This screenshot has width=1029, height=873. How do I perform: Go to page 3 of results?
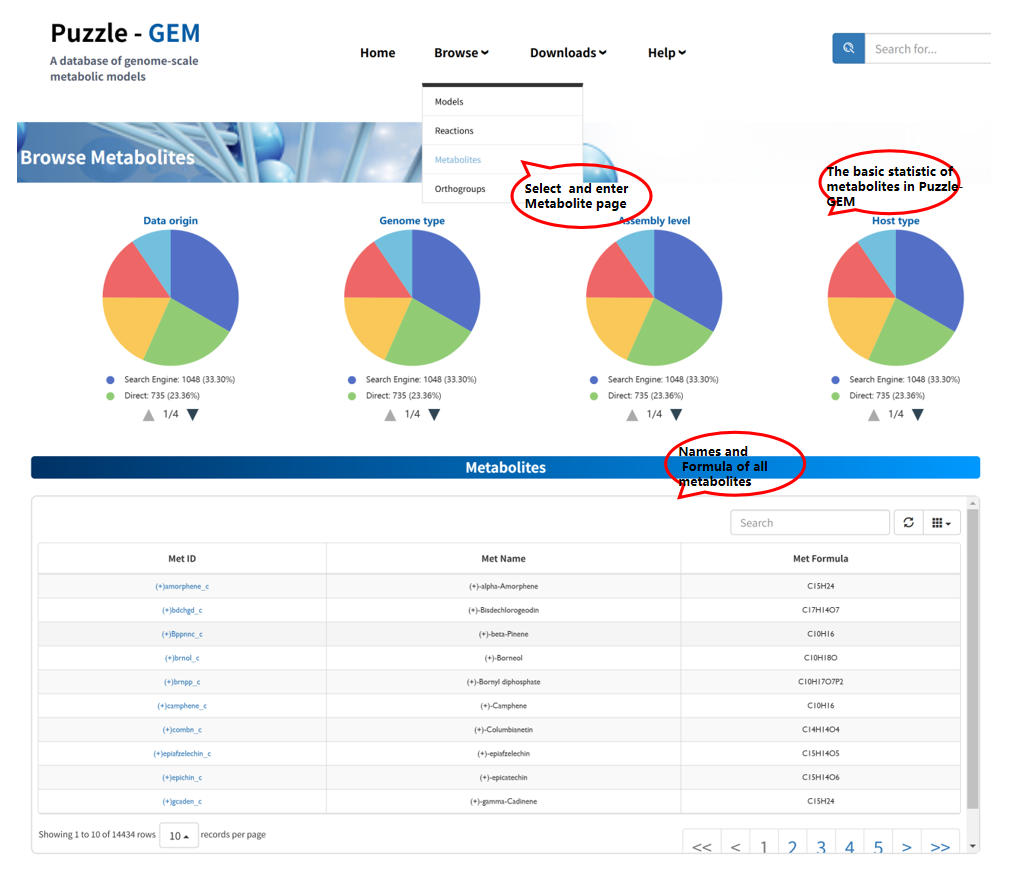(820, 847)
